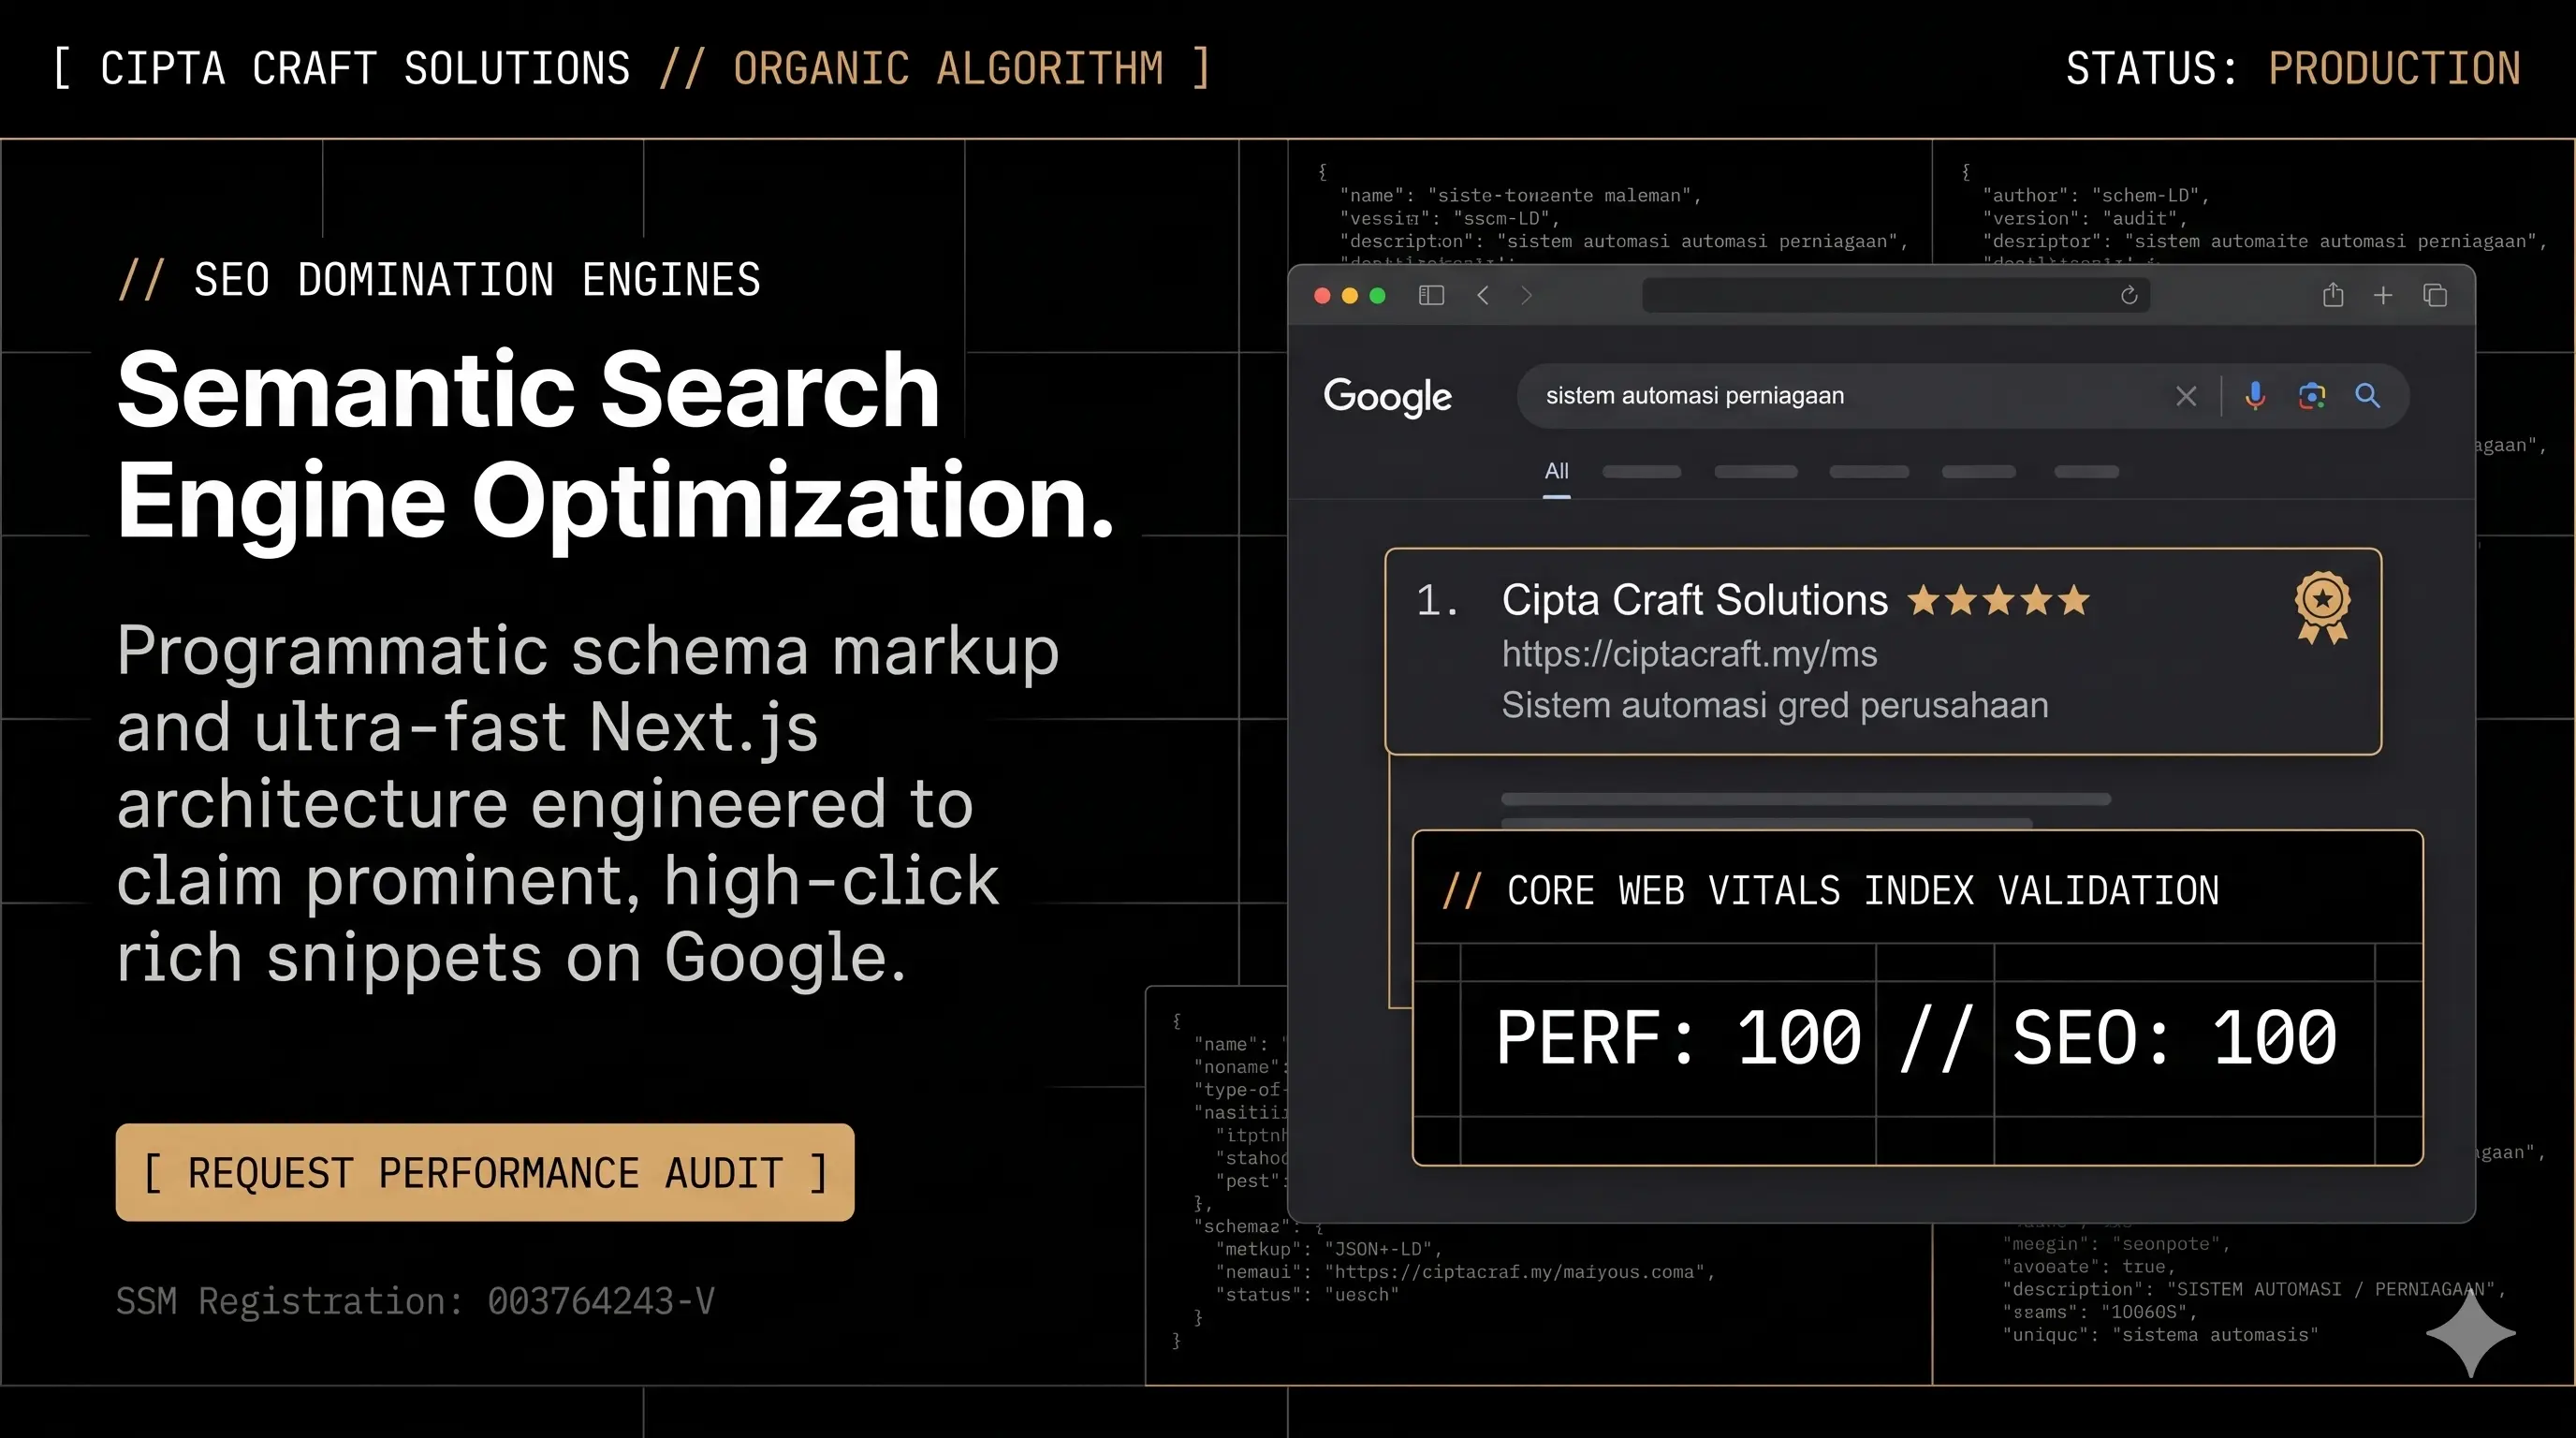The width and height of the screenshot is (2576, 1438).
Task: Click the five-star rating on result
Action: (1999, 600)
